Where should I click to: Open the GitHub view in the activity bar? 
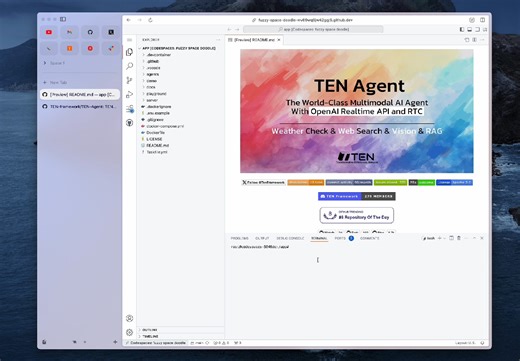pyautogui.click(x=130, y=123)
